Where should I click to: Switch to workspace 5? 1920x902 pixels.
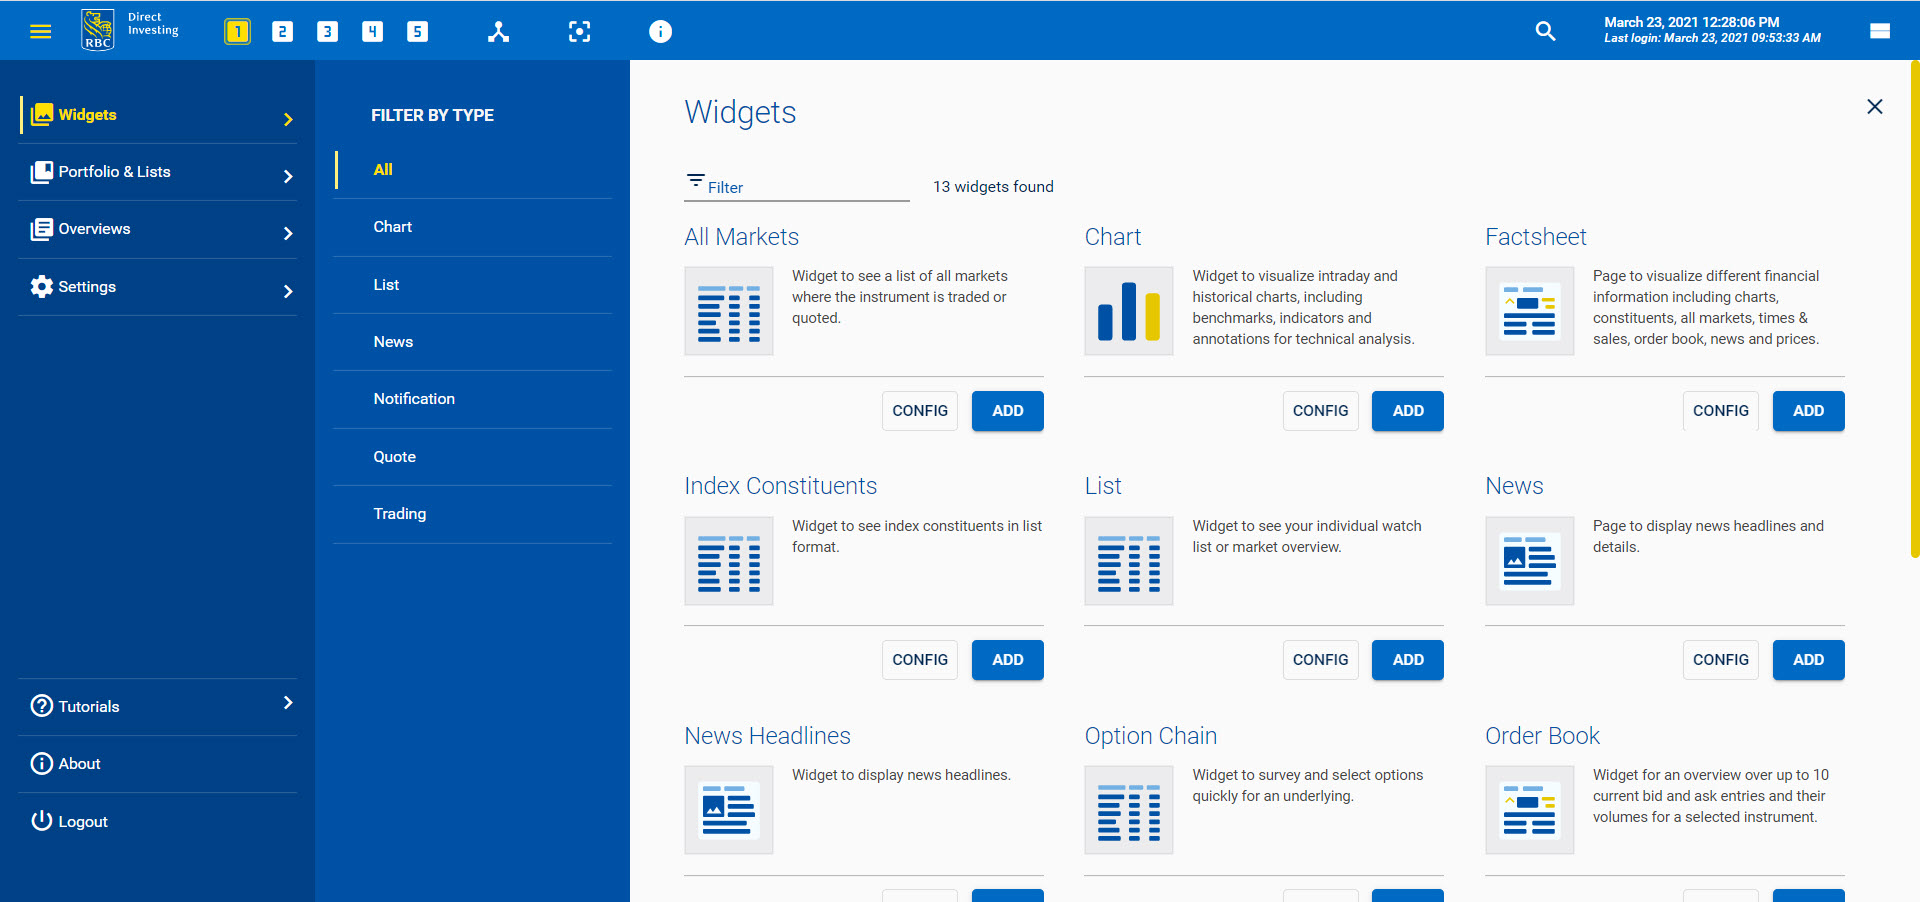coord(418,31)
